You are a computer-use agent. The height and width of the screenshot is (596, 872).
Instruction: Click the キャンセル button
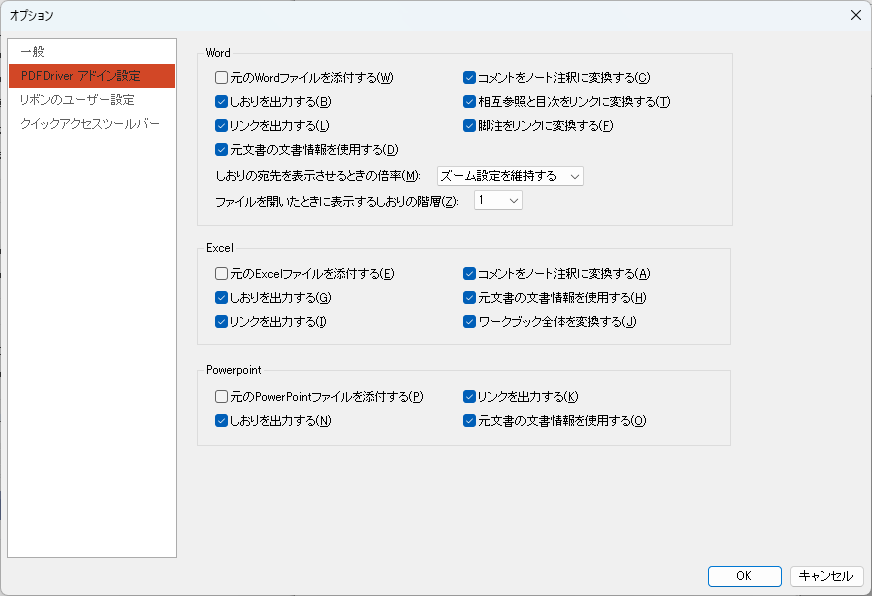[x=826, y=576]
